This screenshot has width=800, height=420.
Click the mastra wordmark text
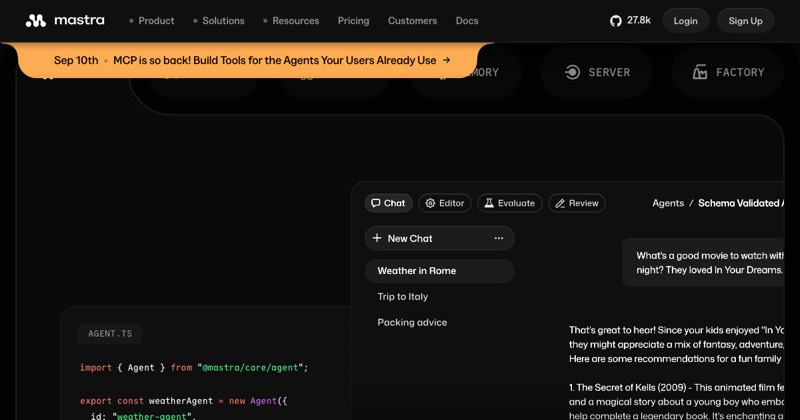[79, 20]
